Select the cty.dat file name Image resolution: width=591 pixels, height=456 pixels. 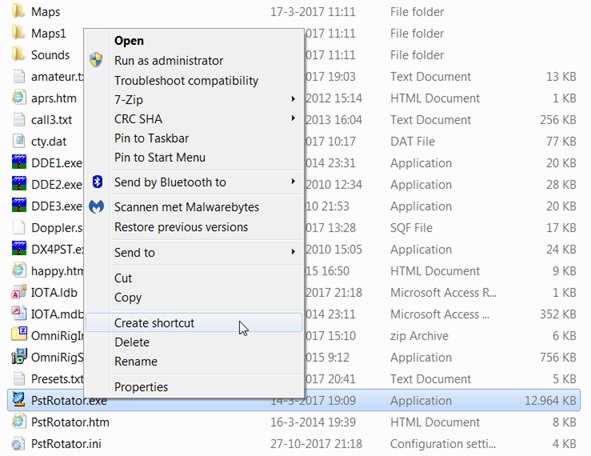(x=49, y=142)
